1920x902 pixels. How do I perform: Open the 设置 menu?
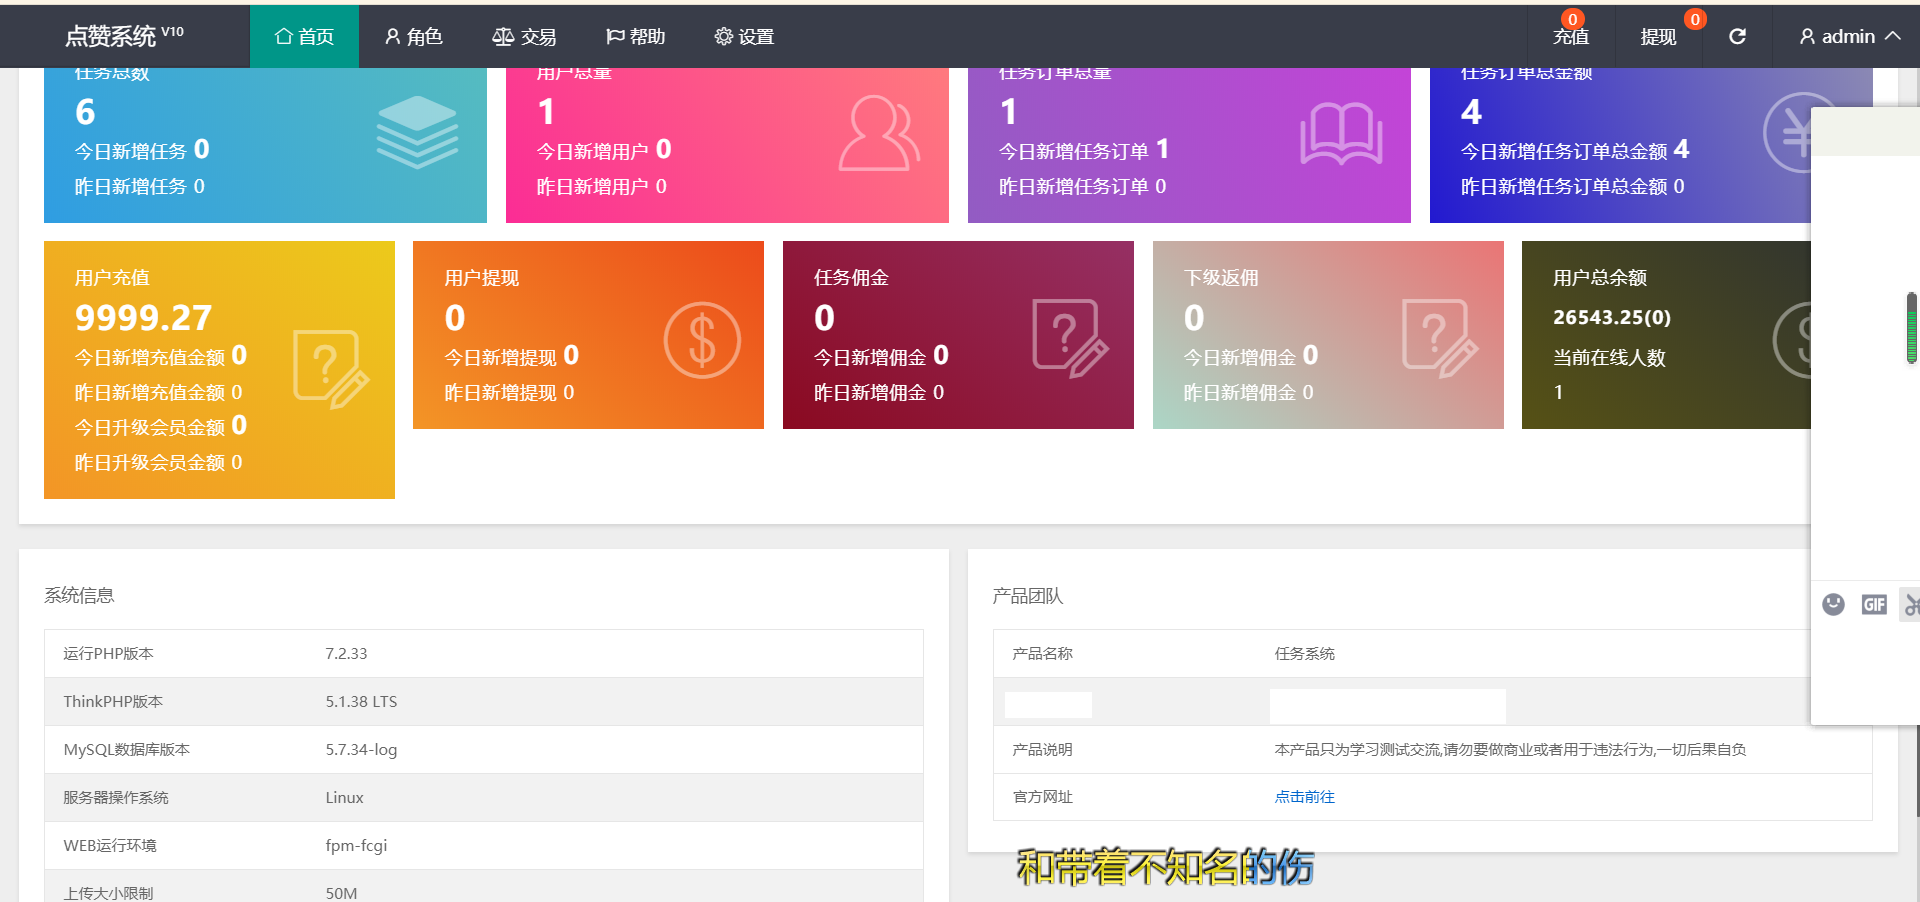pyautogui.click(x=744, y=37)
